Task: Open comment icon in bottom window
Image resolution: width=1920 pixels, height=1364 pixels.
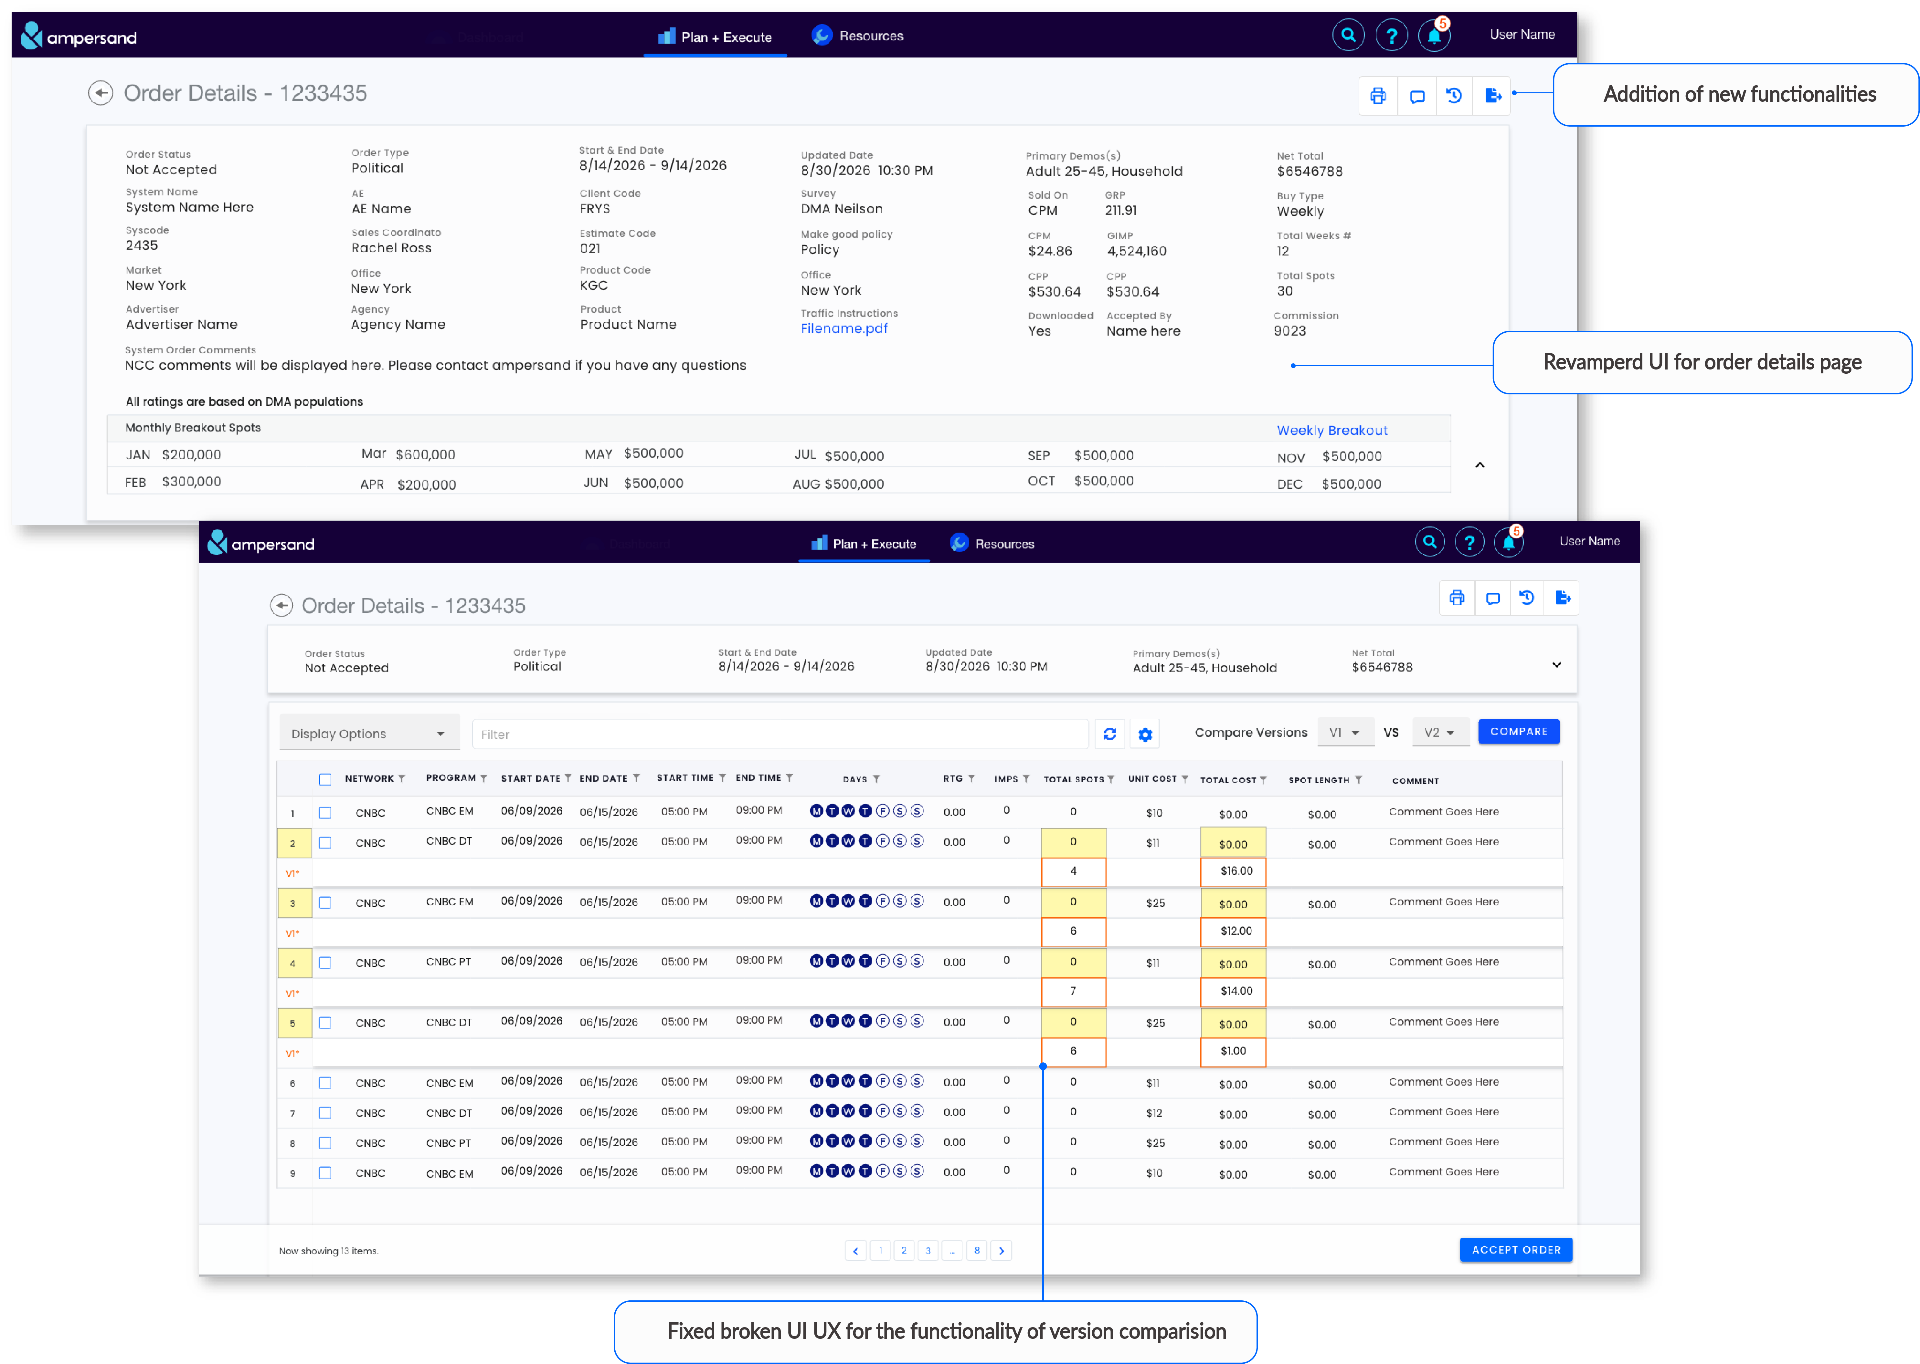Action: (1492, 598)
